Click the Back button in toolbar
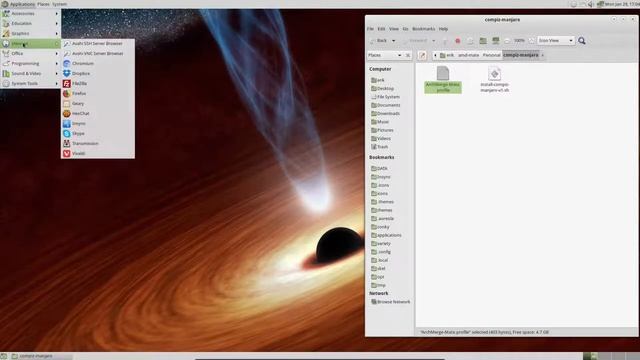This screenshot has width=640, height=360. [x=380, y=41]
